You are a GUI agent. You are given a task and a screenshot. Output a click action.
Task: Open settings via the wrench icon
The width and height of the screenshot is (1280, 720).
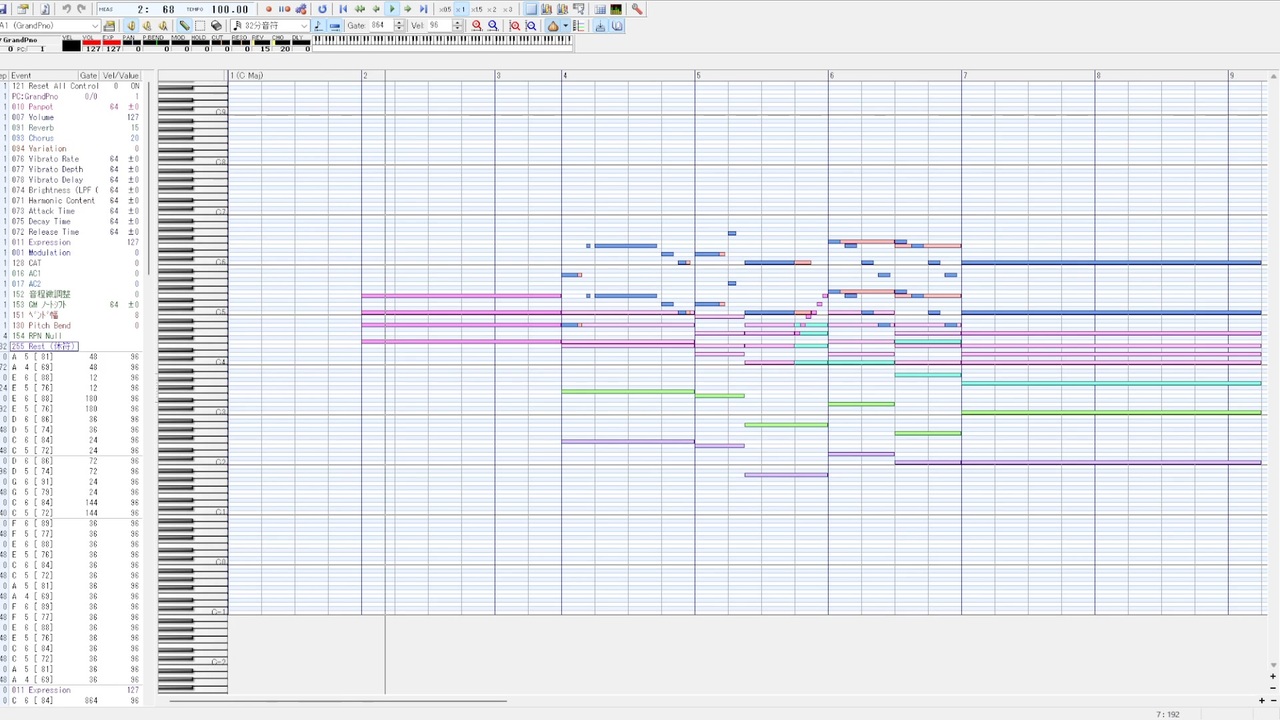click(x=637, y=9)
